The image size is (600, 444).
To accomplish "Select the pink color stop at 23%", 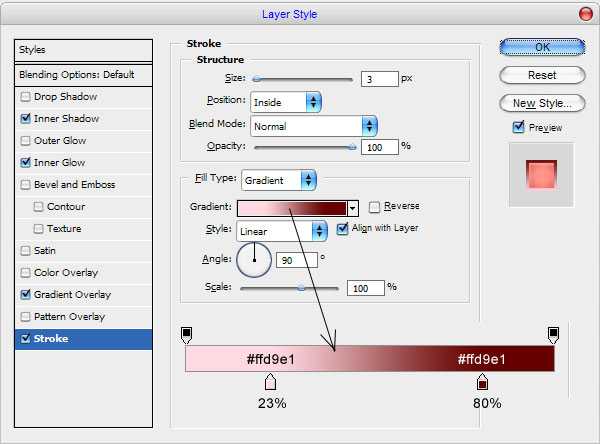I will (x=270, y=383).
